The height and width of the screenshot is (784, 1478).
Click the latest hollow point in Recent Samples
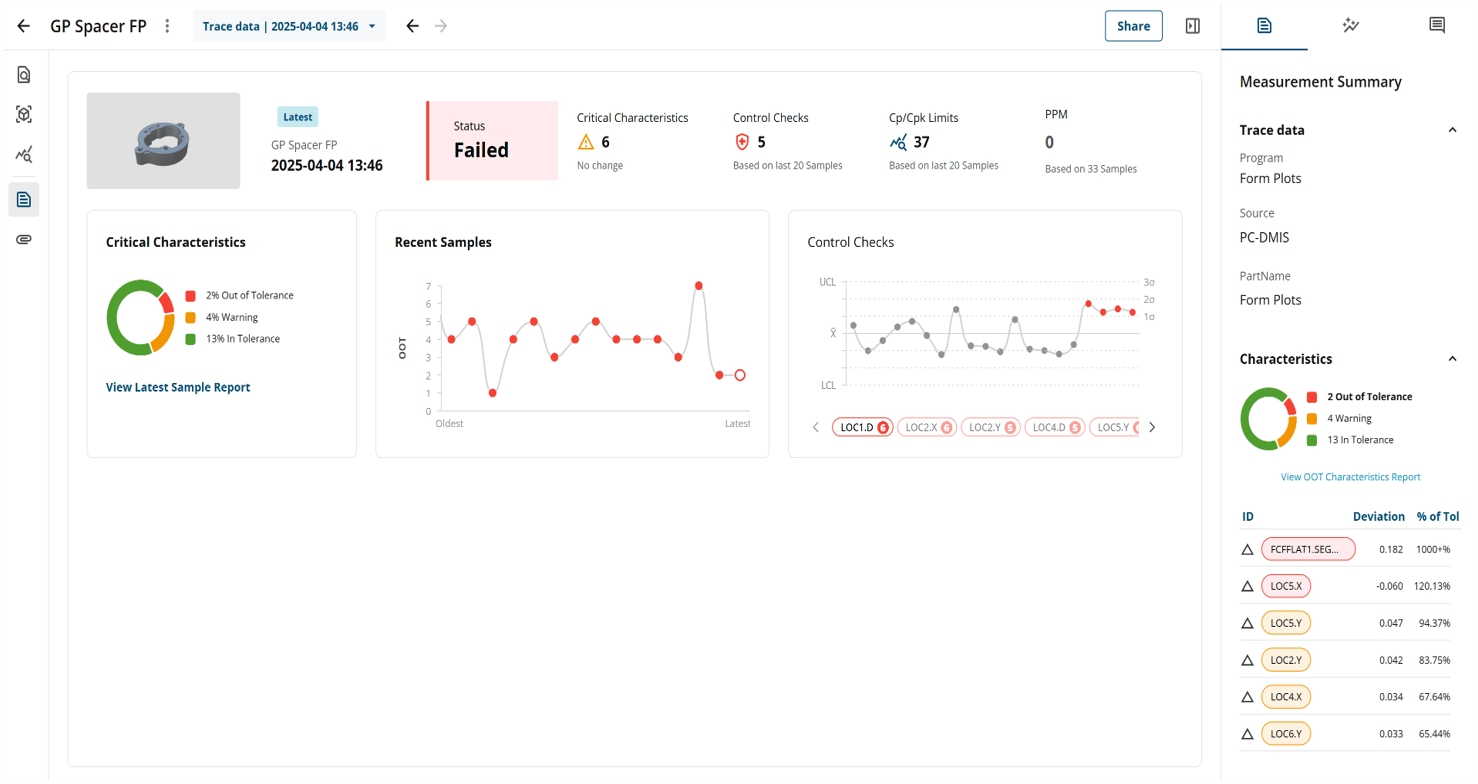(740, 375)
